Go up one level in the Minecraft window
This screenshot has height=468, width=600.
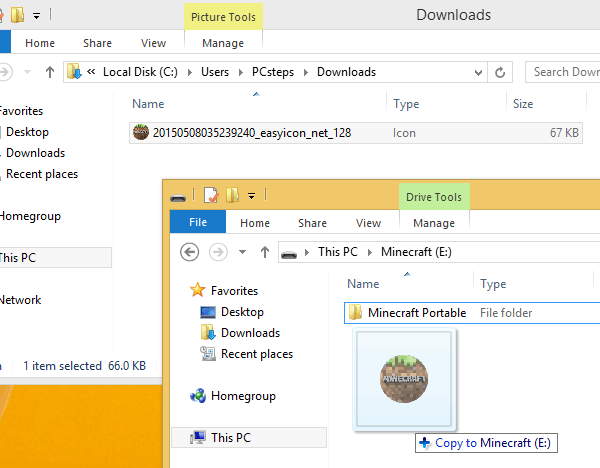click(265, 252)
